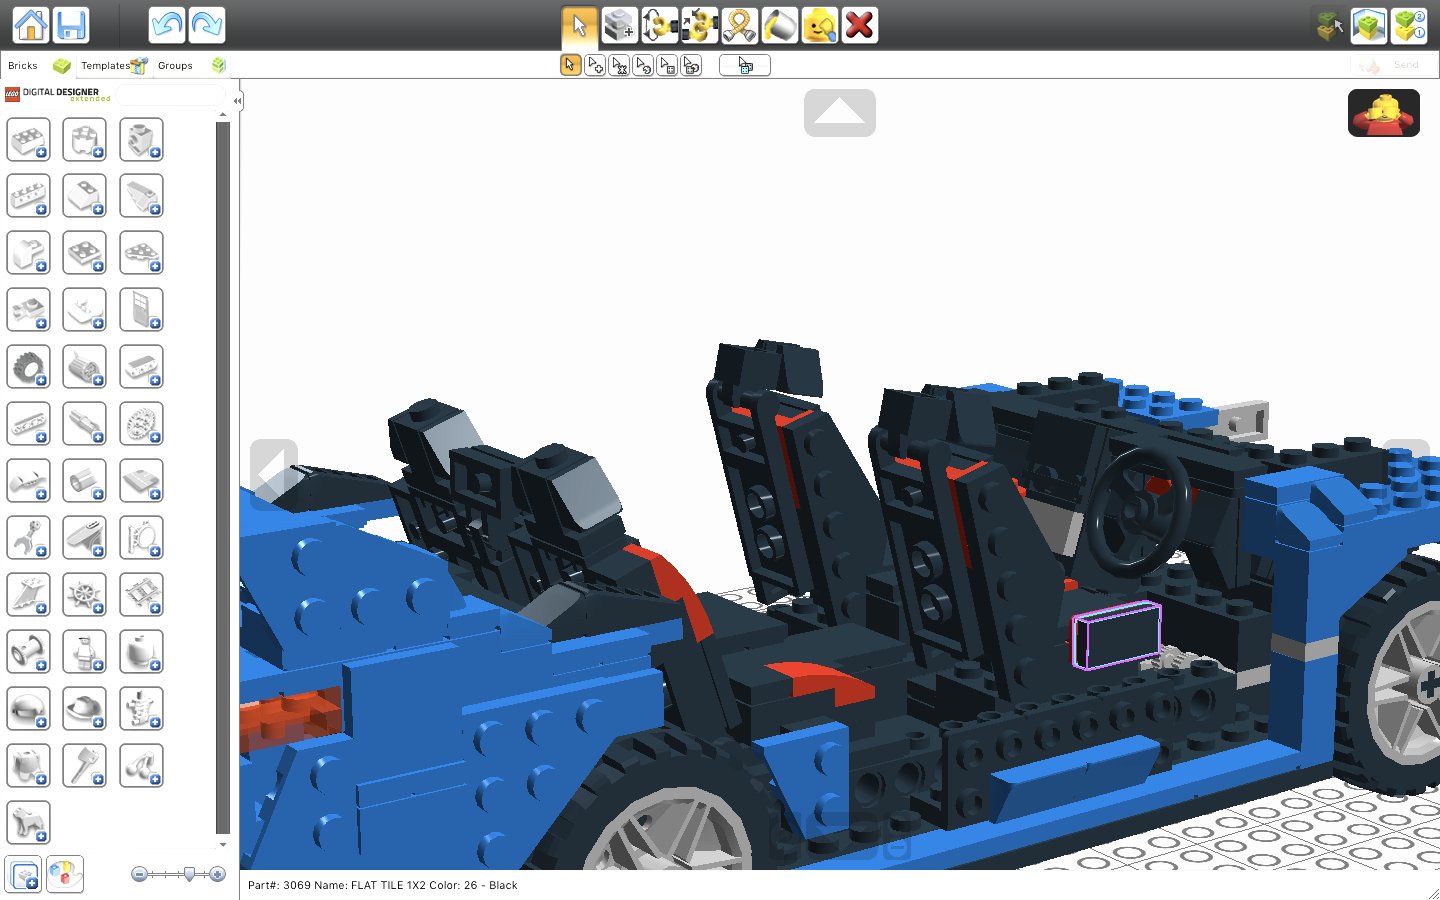
Task: Choose shape and color selection sub-tool
Action: [x=691, y=65]
